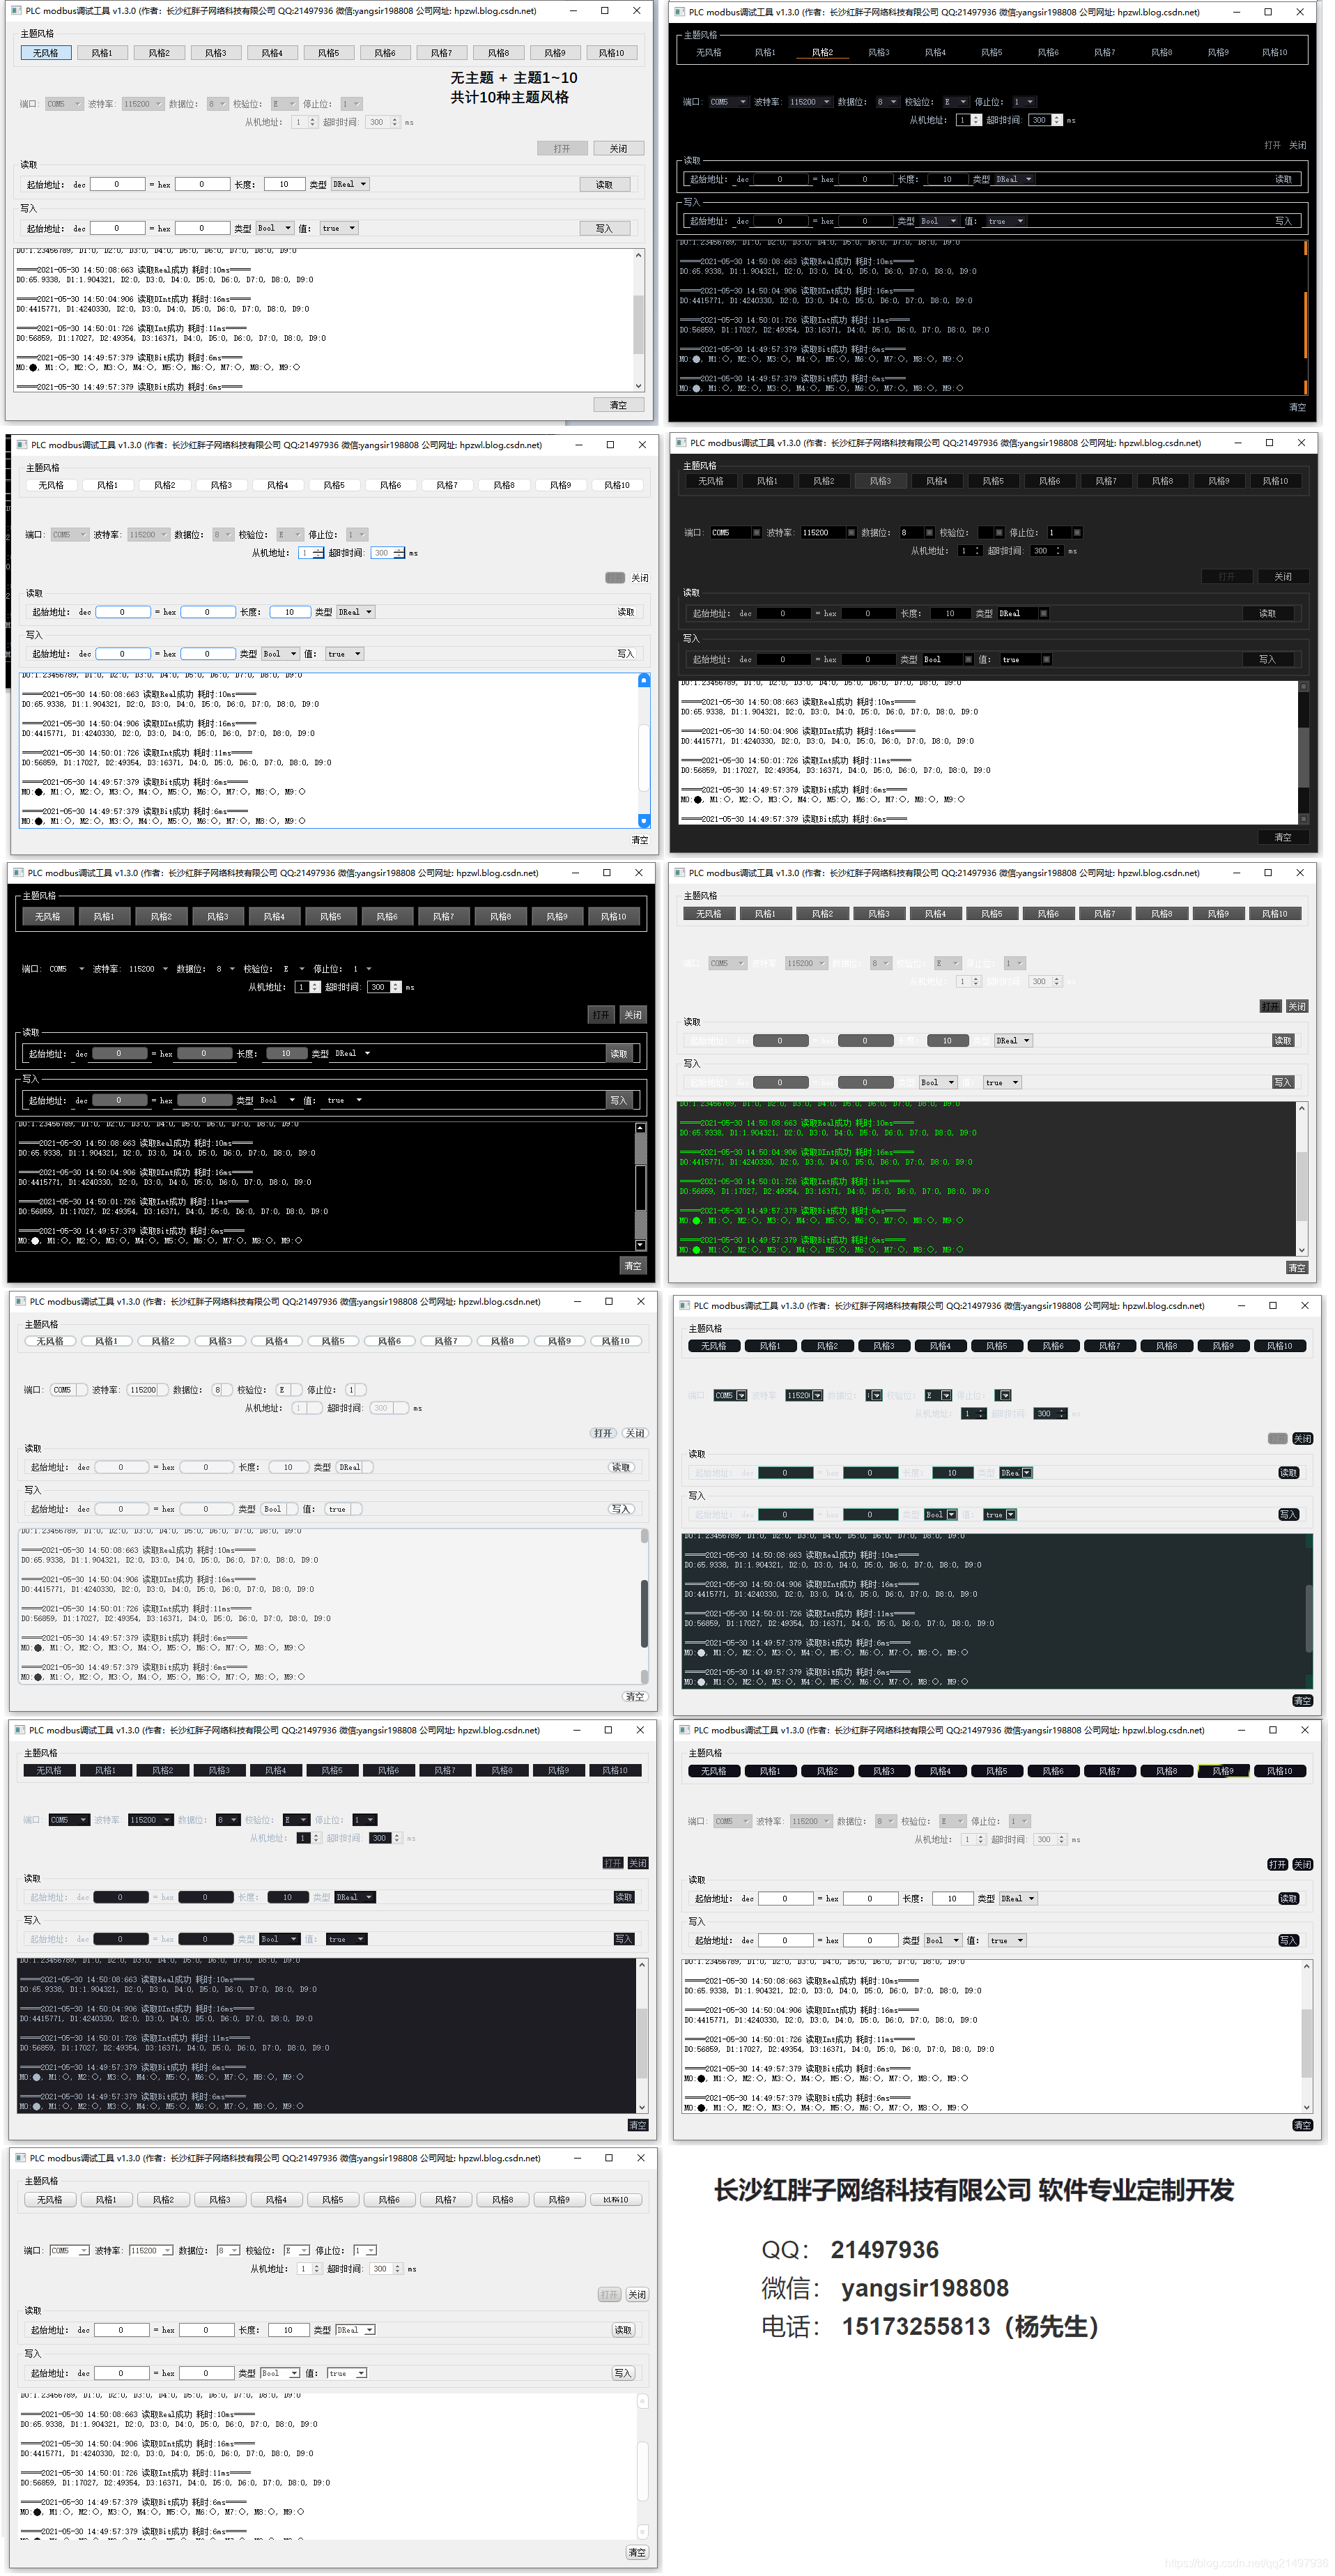
Task: Click read dec address field in dark teal window
Action: [x=785, y=1473]
